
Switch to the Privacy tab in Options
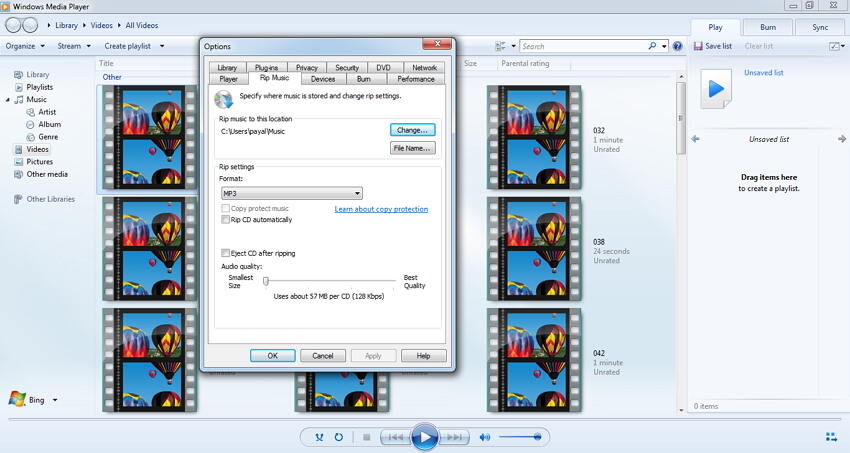(x=306, y=68)
